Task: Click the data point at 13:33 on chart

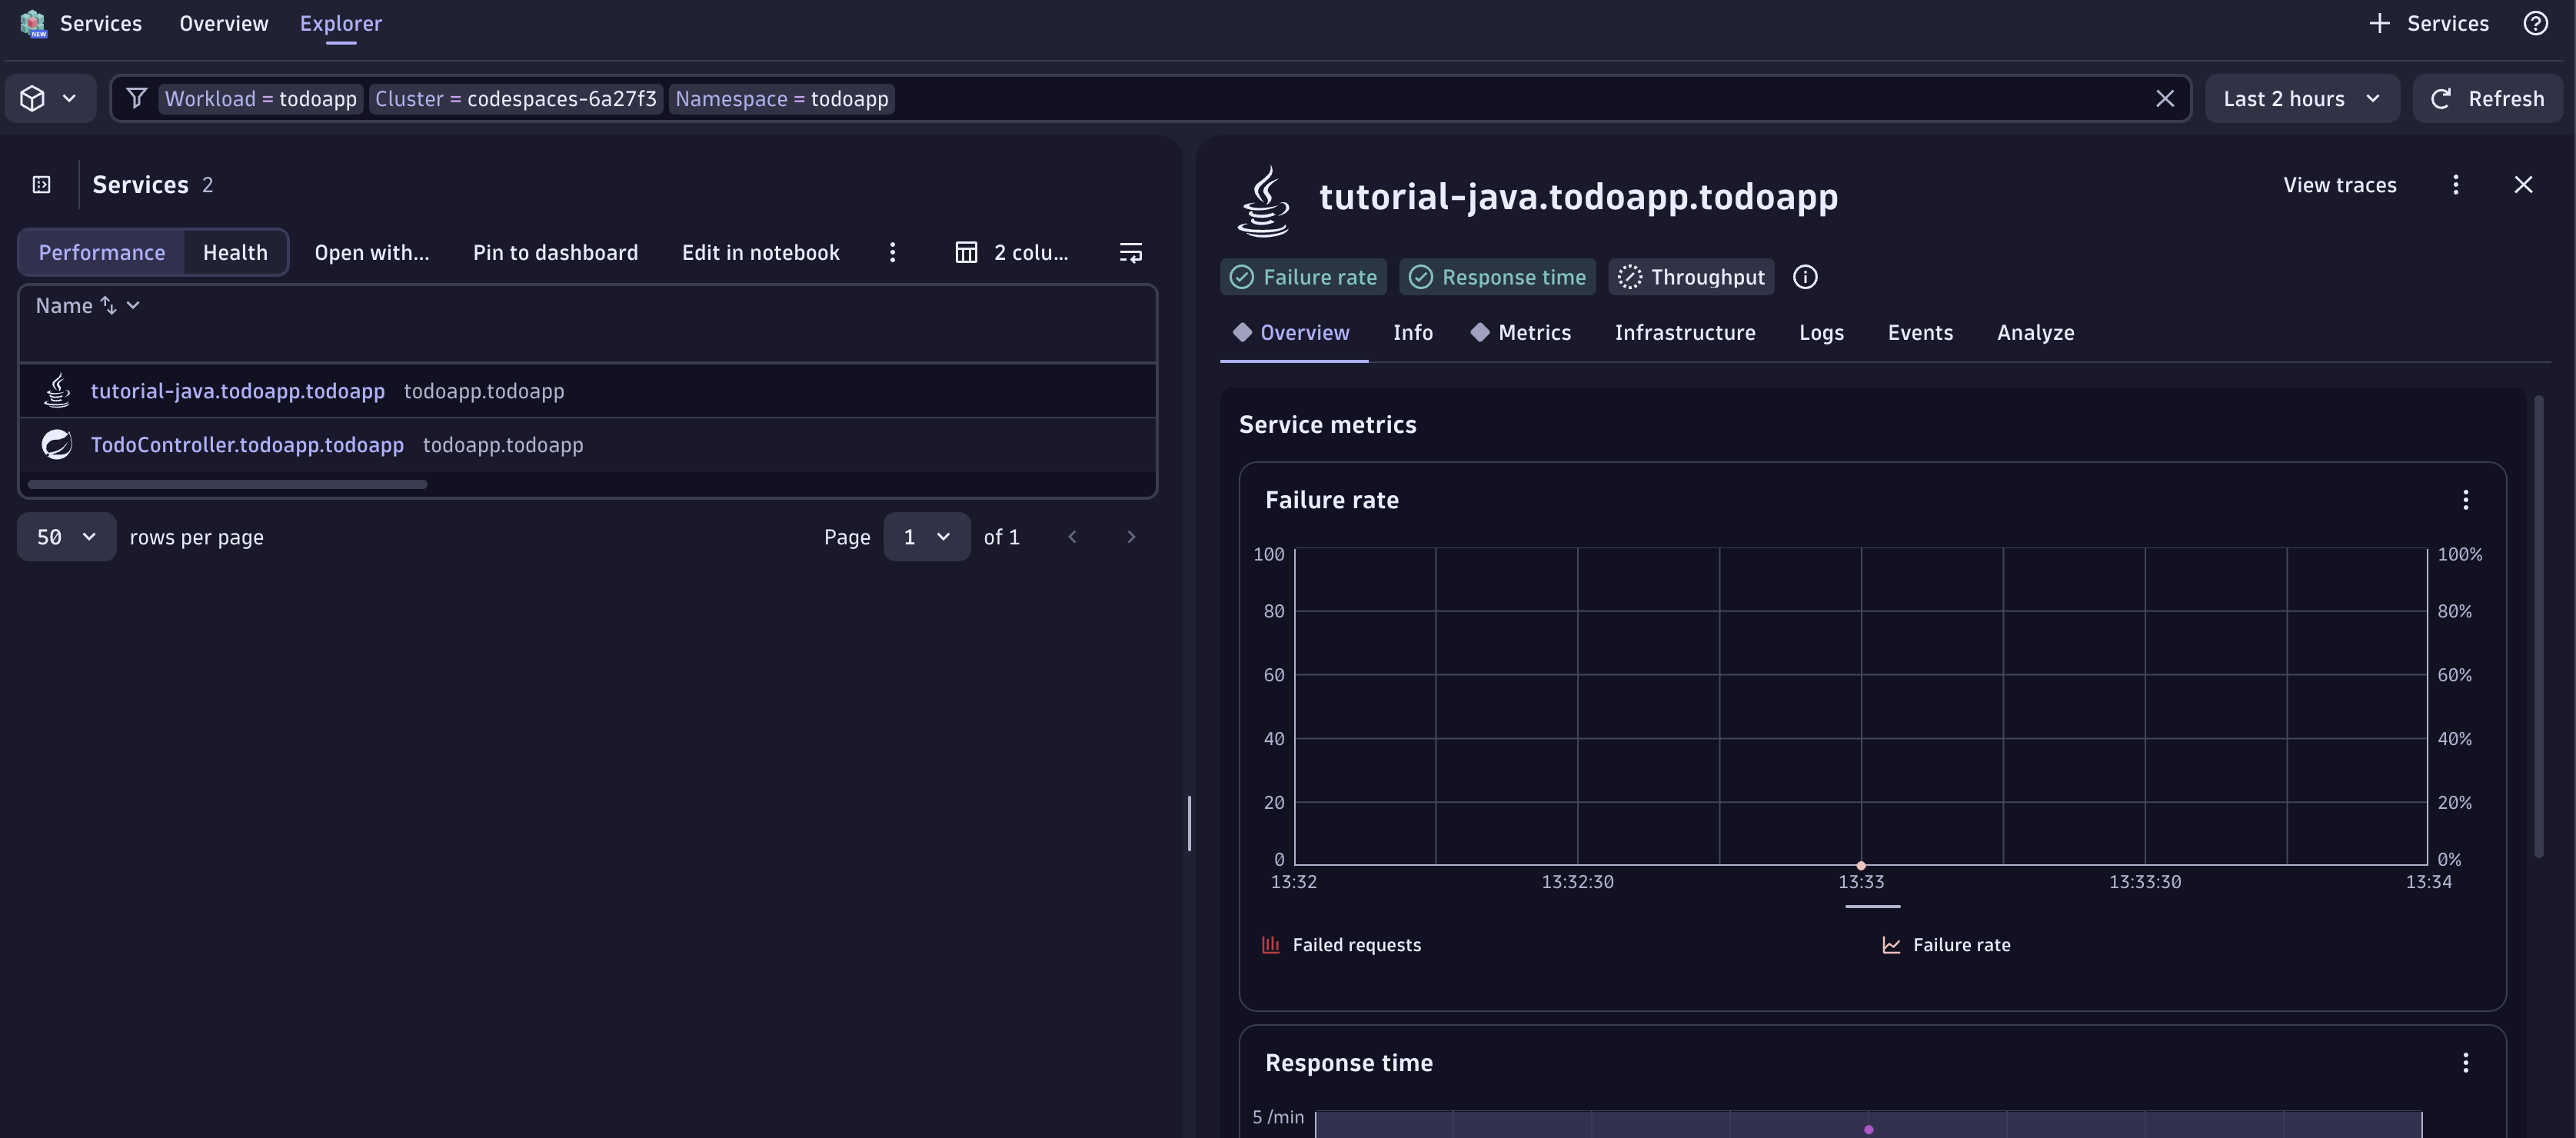Action: [x=1860, y=865]
